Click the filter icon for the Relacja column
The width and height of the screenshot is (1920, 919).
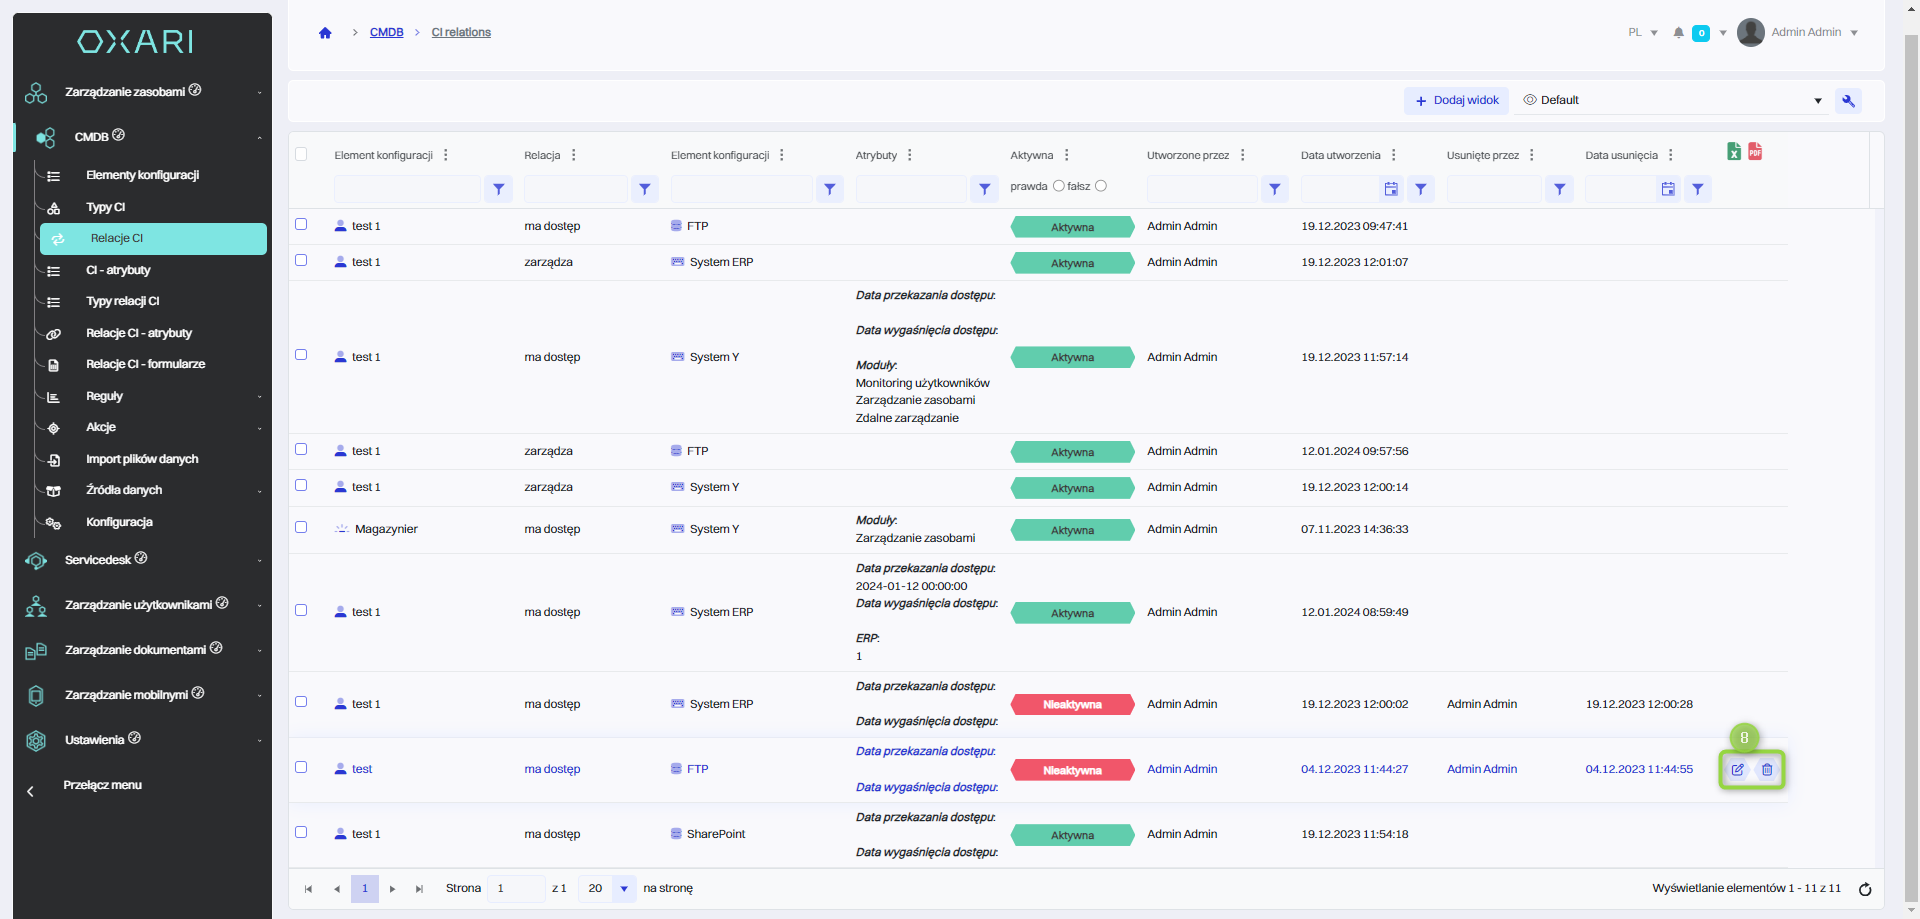coord(645,189)
